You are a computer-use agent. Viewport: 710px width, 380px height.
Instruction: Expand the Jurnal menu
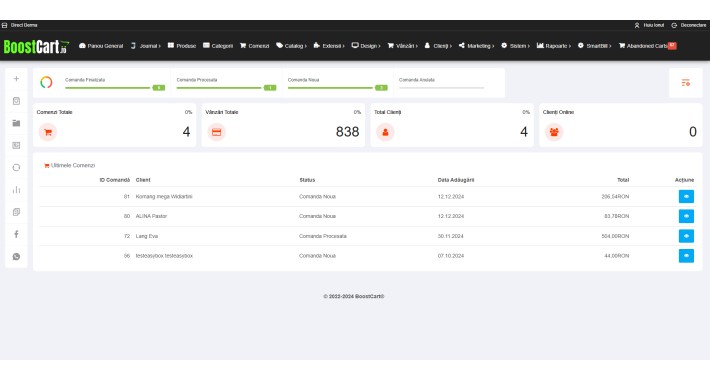[x=145, y=46]
